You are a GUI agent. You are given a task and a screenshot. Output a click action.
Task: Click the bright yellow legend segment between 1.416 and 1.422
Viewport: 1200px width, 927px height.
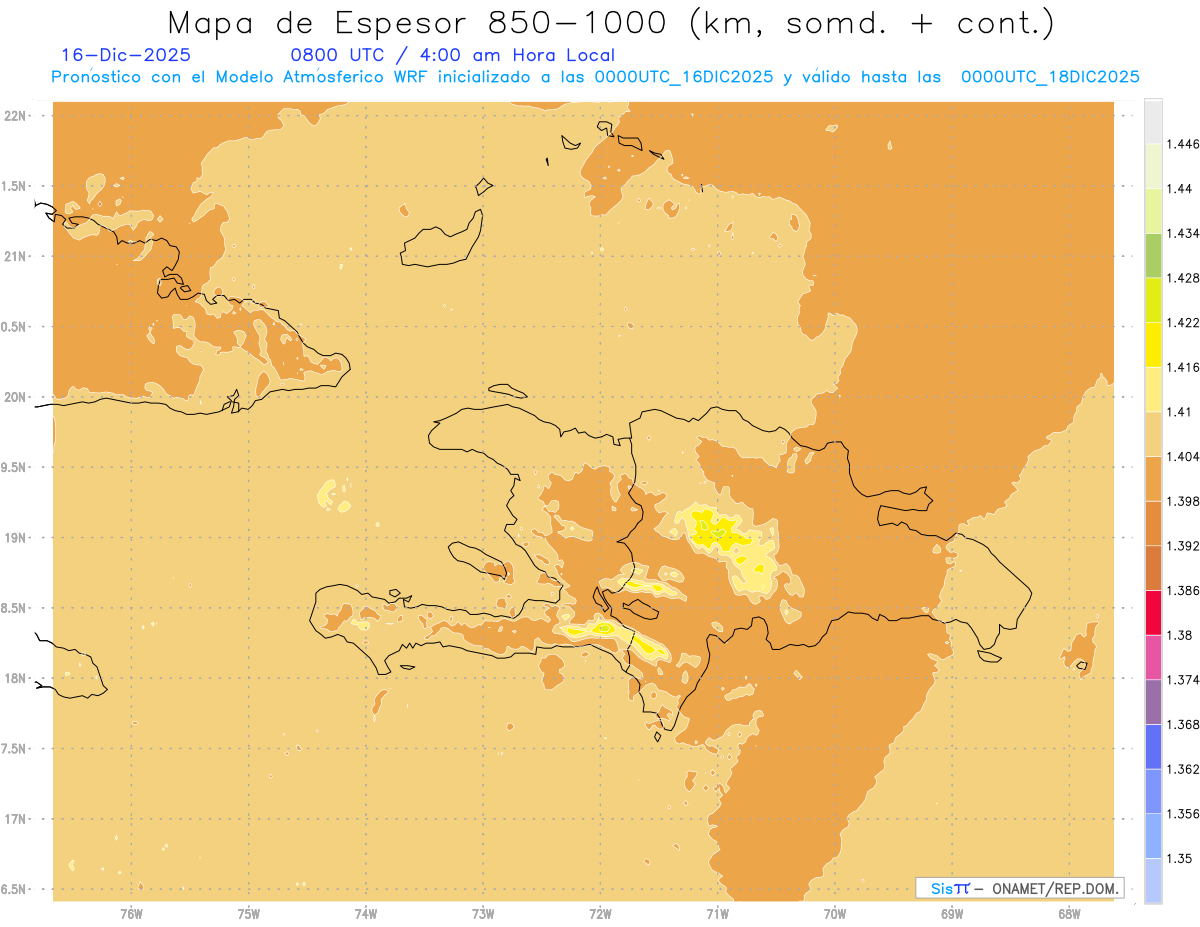coord(1153,344)
